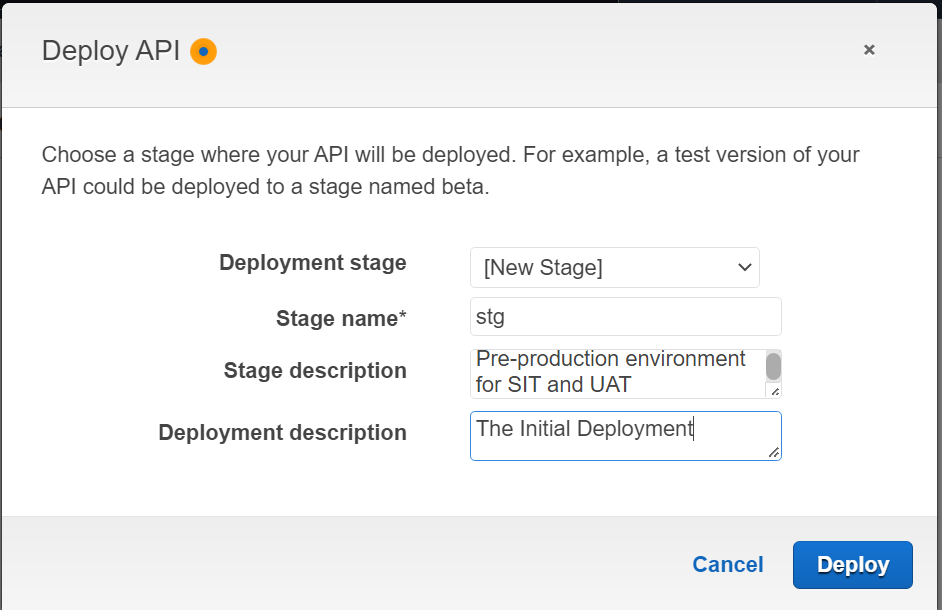Click the Deploy API dialog title
The image size is (942, 610).
pyautogui.click(x=111, y=51)
